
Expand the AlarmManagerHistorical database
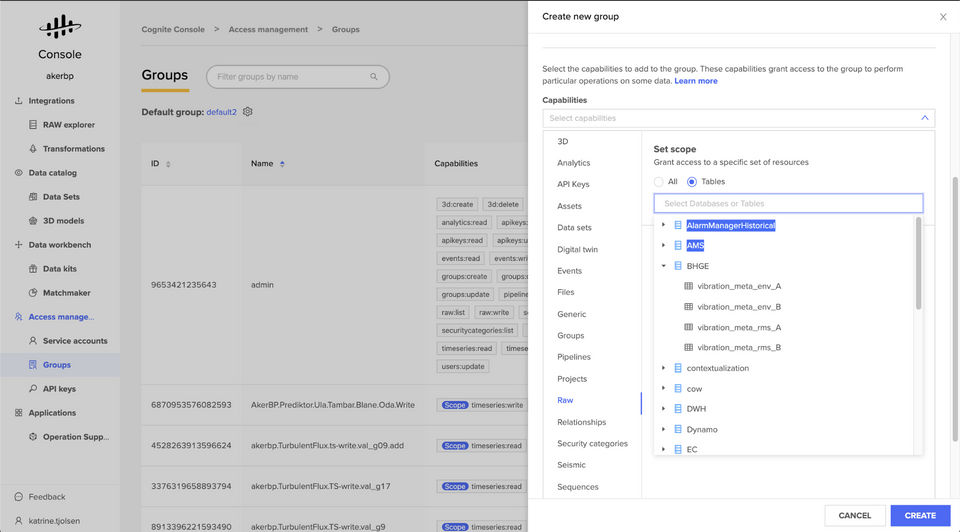click(x=664, y=225)
